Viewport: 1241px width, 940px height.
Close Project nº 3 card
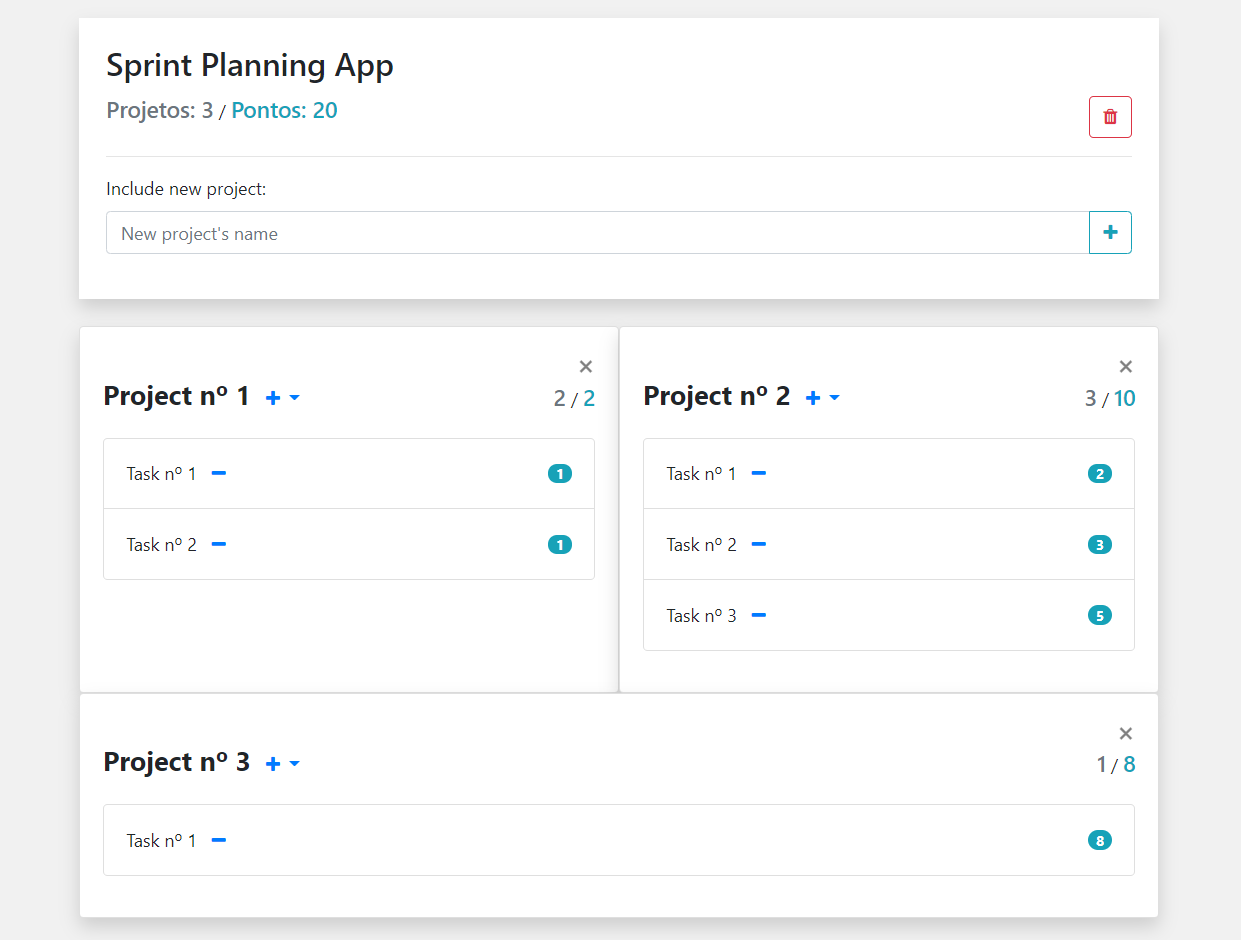[1126, 734]
